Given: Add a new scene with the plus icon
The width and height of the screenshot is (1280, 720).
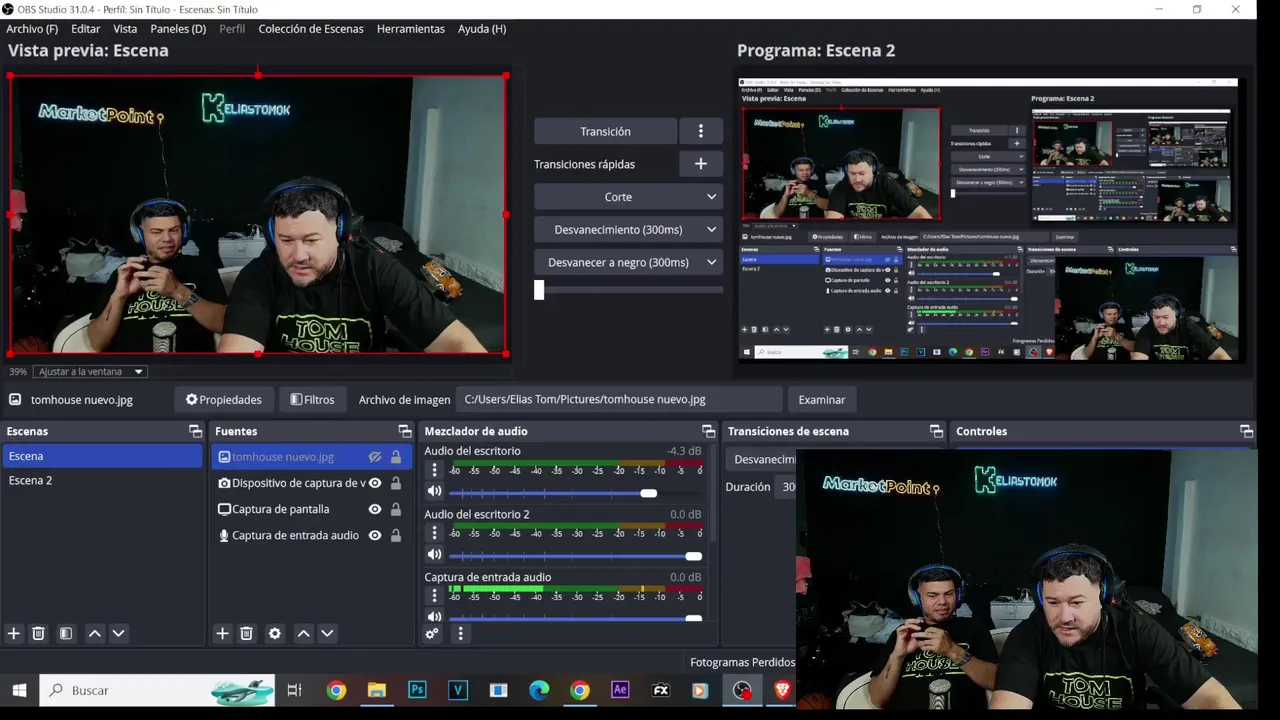Looking at the screenshot, I should 14,633.
